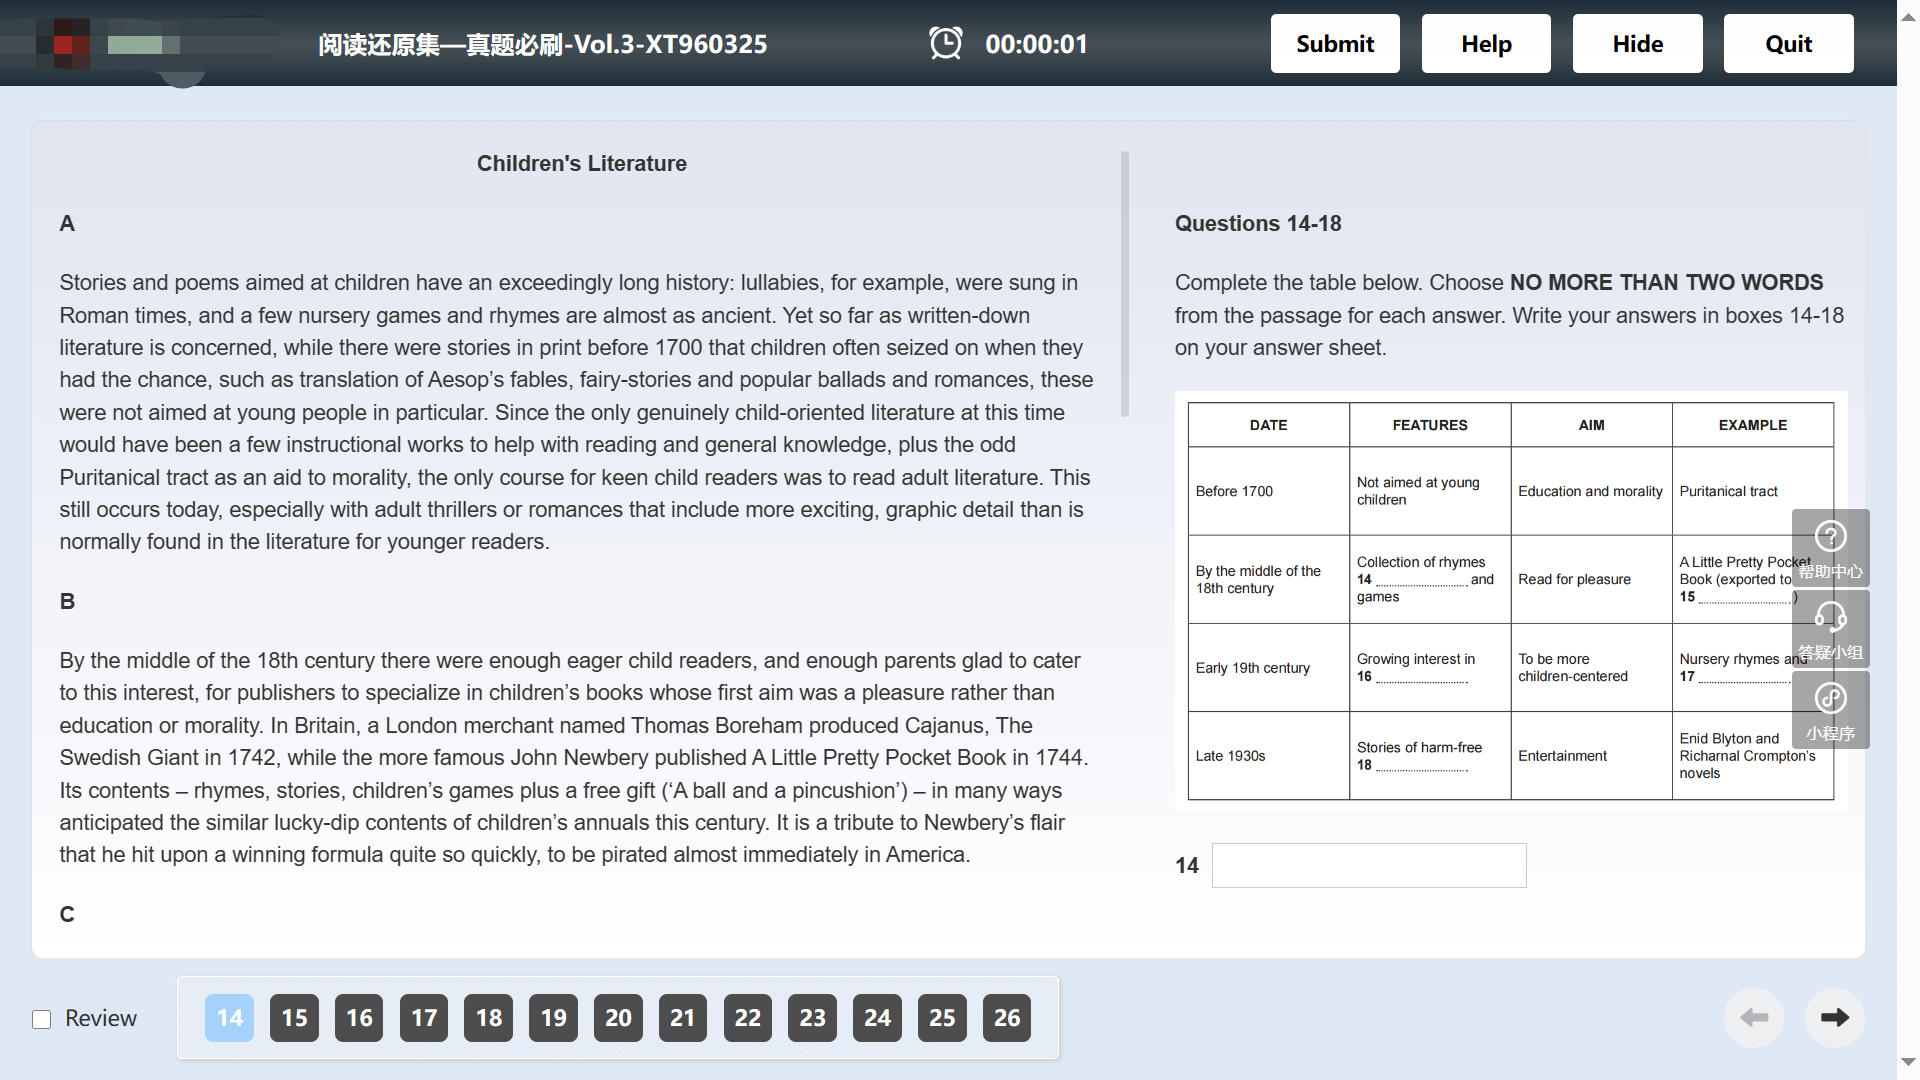Click the paragraph B heading

[67, 601]
